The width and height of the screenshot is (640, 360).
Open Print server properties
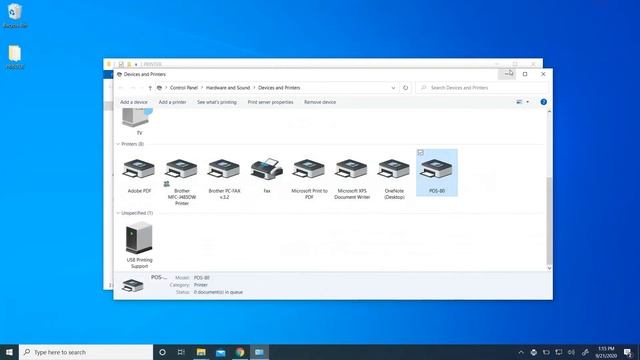[270, 102]
